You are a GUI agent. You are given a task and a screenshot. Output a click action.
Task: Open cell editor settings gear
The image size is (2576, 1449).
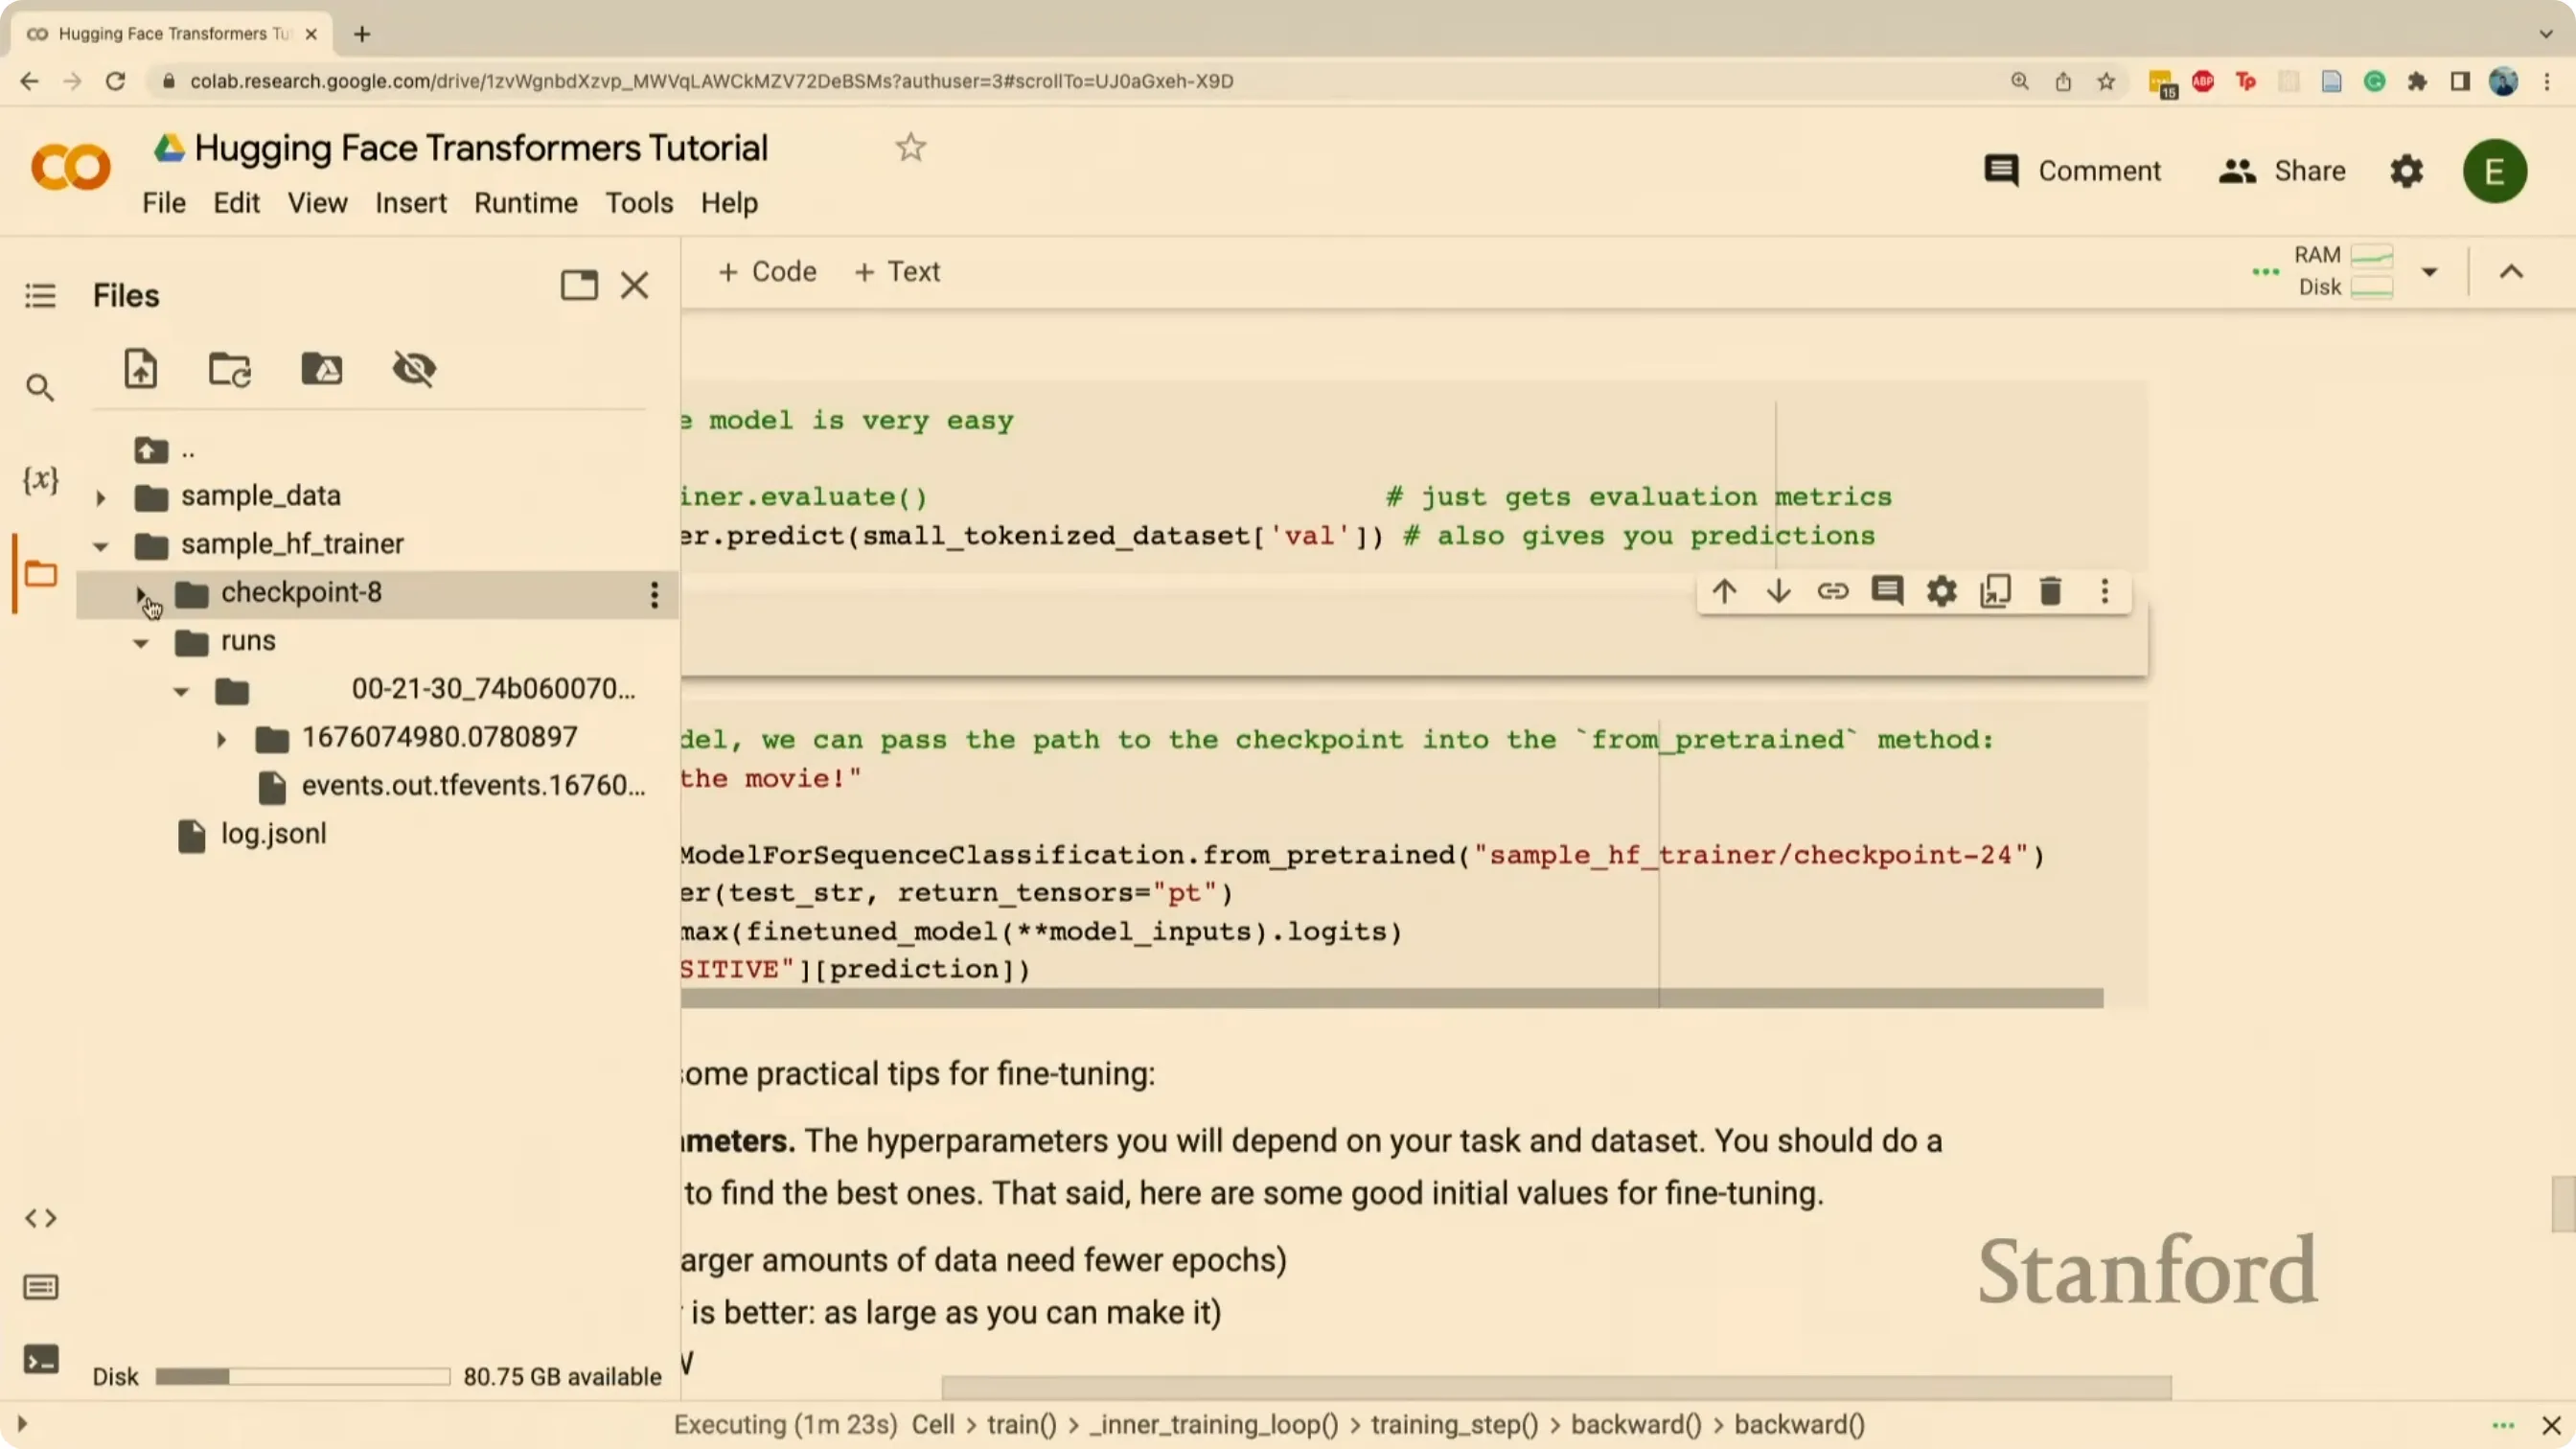coord(1942,592)
